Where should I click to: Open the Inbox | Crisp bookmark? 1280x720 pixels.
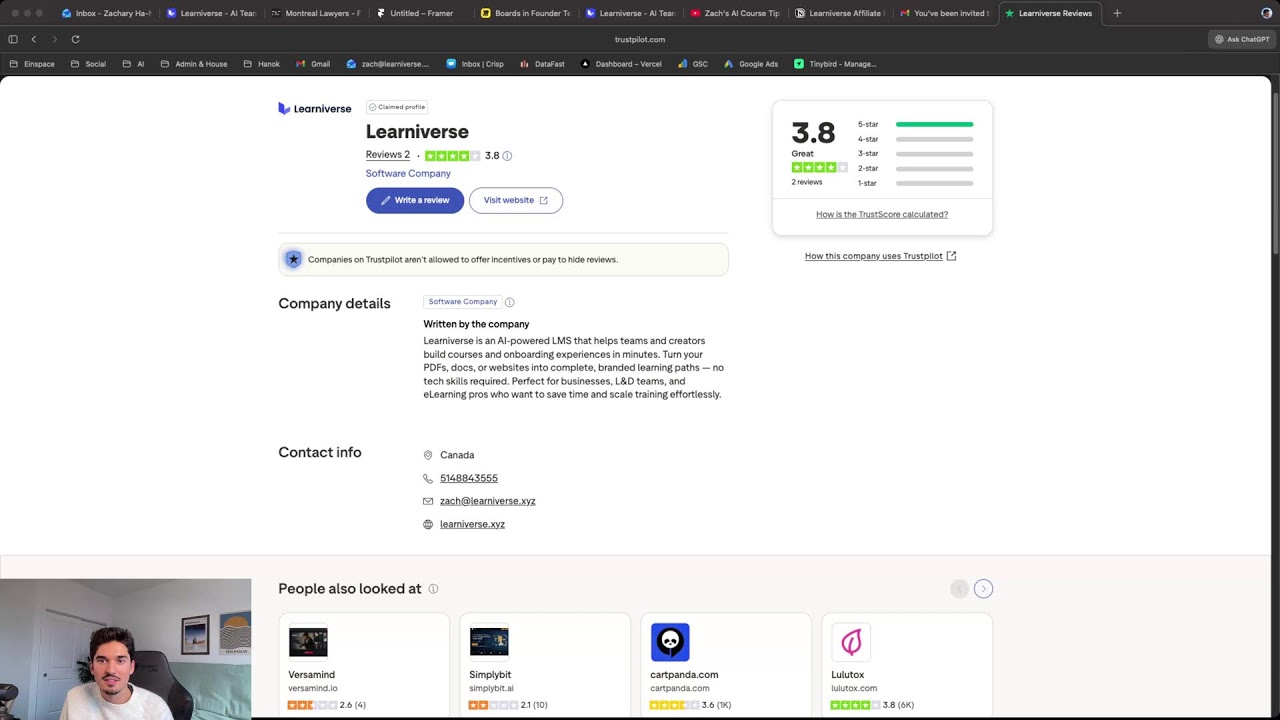[475, 64]
